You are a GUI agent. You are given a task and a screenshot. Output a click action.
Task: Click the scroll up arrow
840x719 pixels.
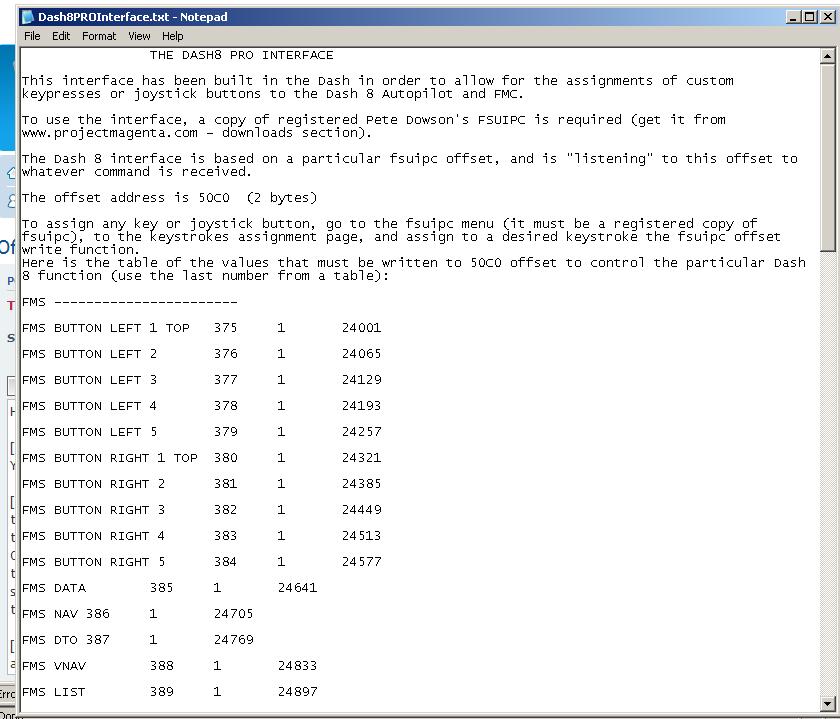point(827,56)
